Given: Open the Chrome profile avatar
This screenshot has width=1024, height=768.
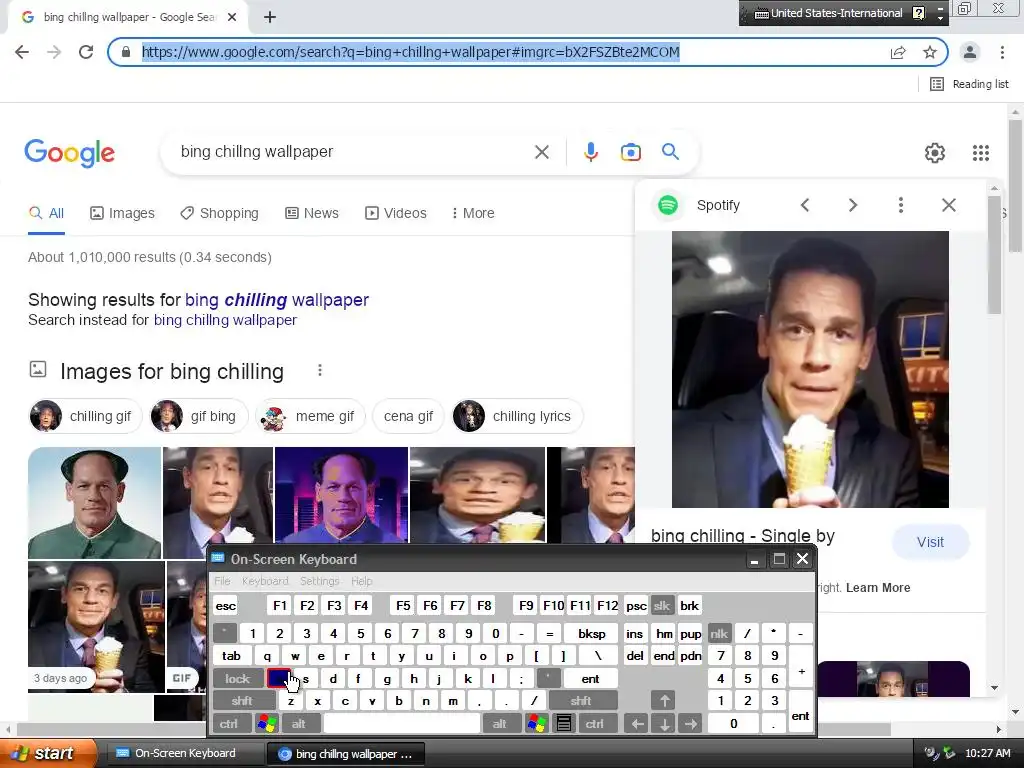Looking at the screenshot, I should (x=970, y=52).
